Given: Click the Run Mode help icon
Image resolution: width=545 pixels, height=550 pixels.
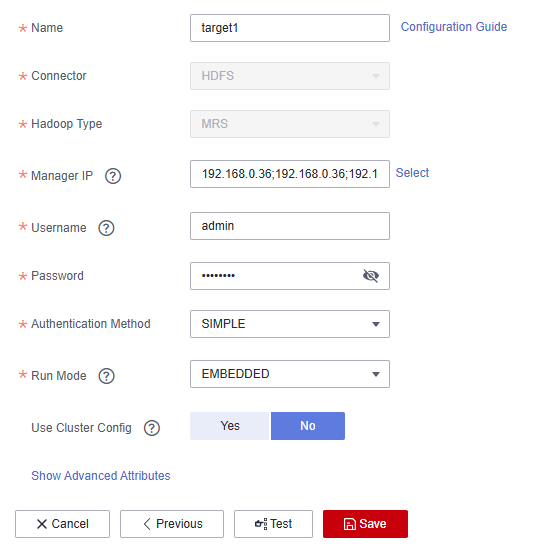Looking at the screenshot, I should coord(106,376).
